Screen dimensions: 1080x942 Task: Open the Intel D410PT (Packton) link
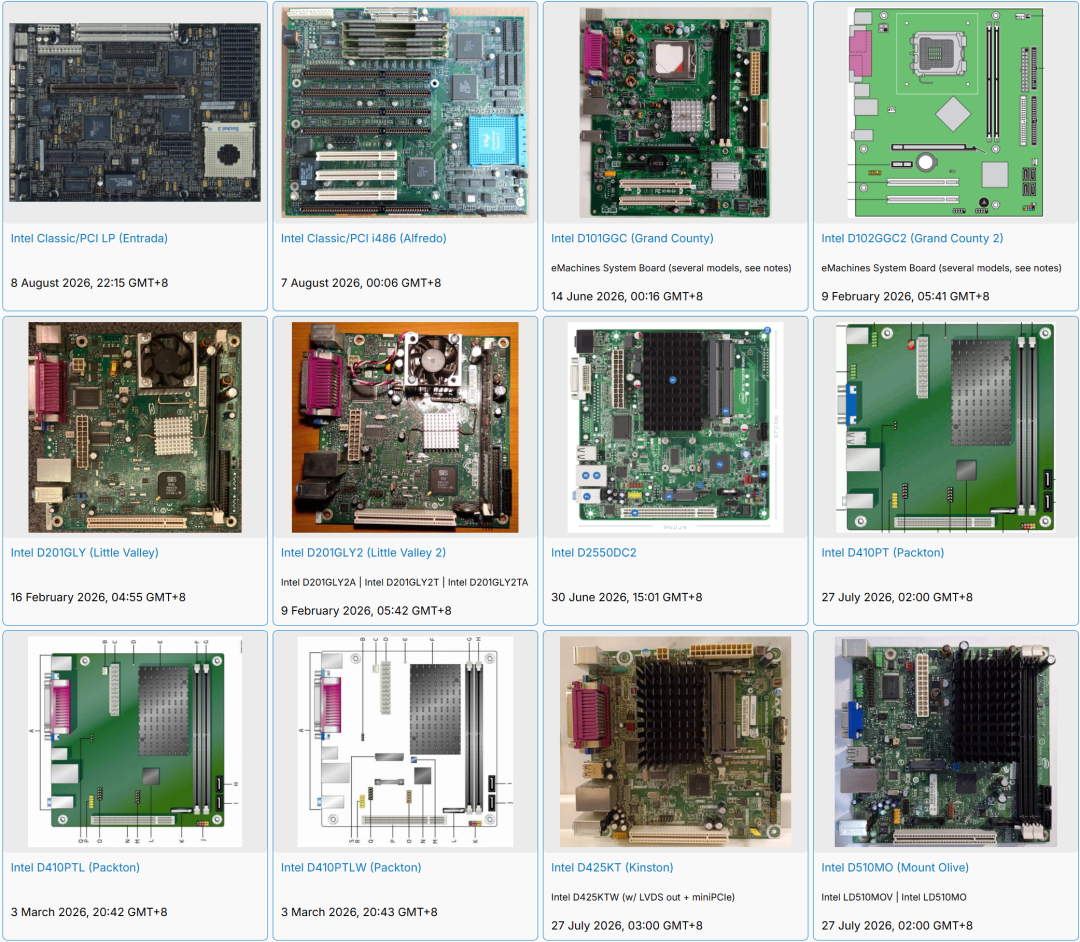coord(882,552)
